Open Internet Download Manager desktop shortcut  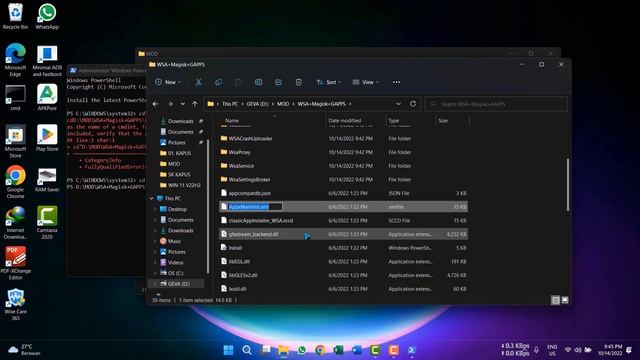click(16, 222)
